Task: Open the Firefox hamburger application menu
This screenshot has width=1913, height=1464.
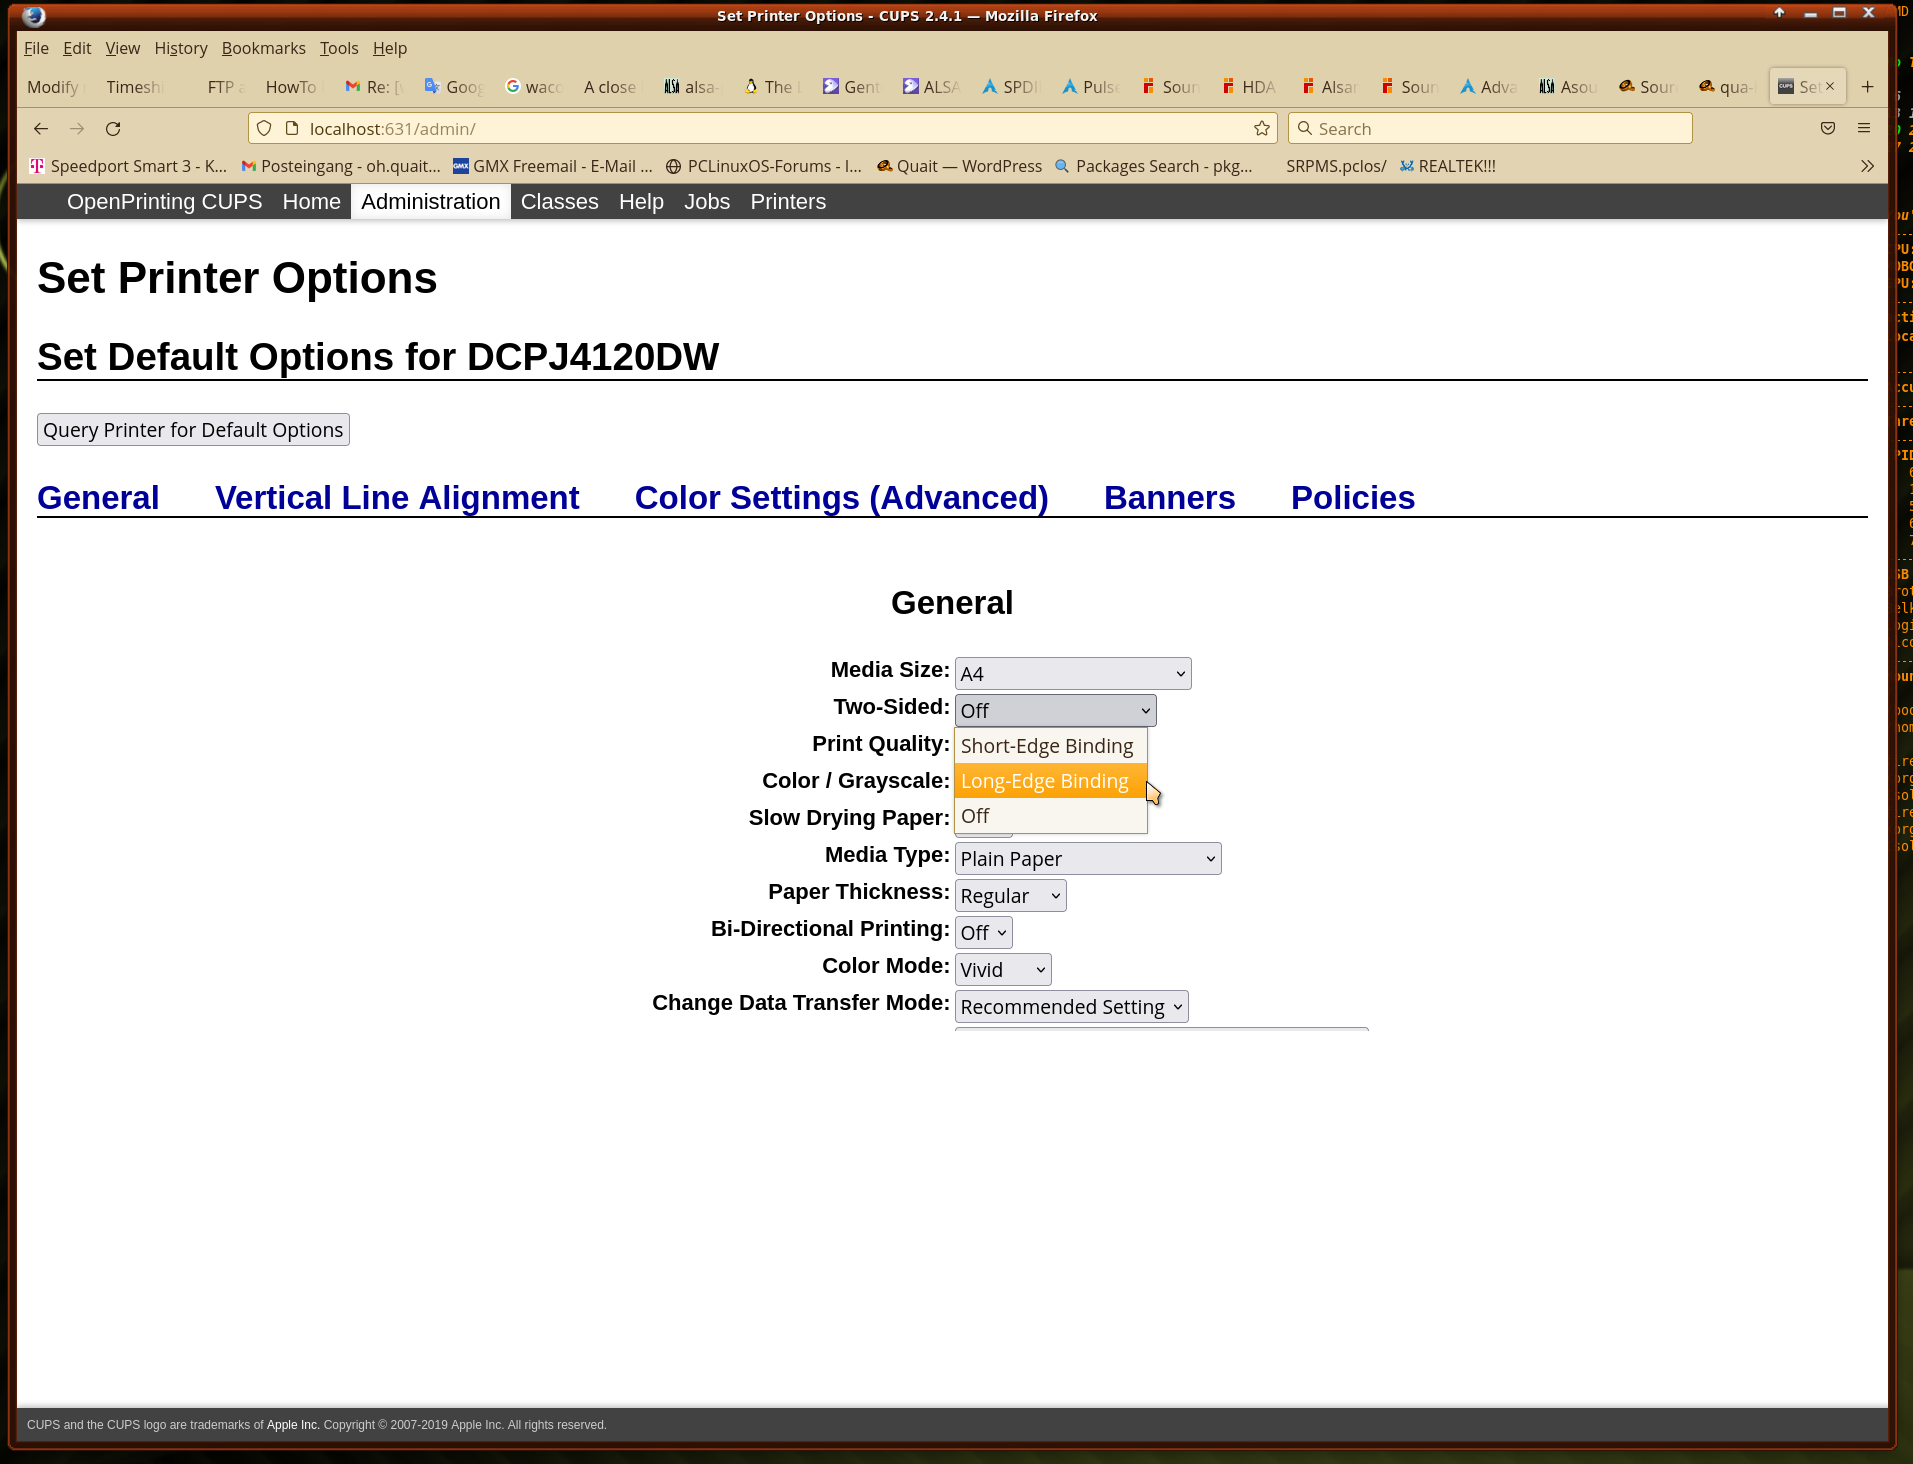Action: pos(1864,128)
